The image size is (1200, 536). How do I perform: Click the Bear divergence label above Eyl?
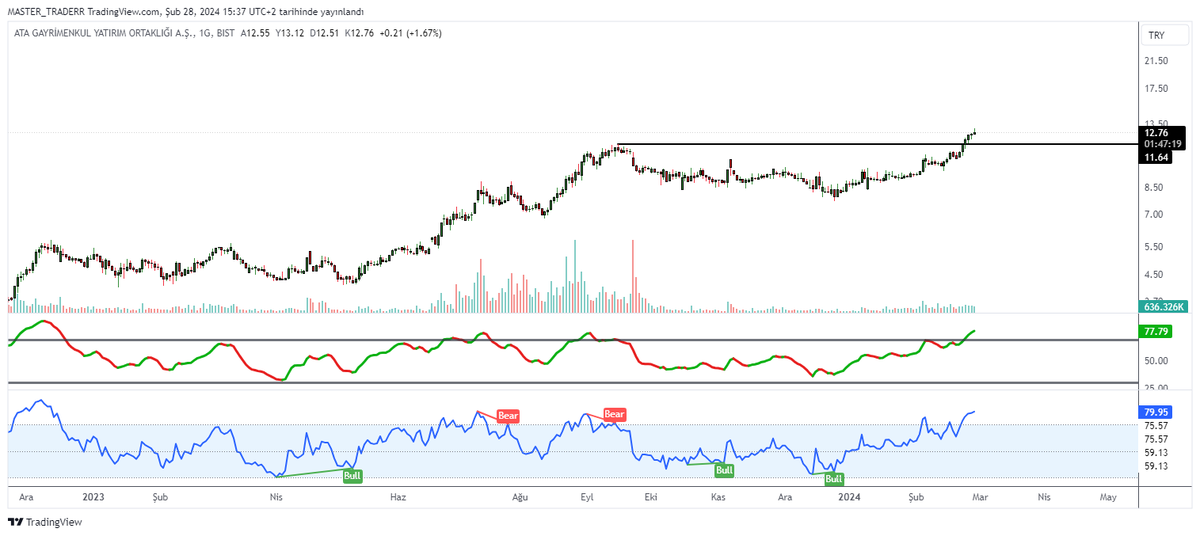[x=614, y=414]
